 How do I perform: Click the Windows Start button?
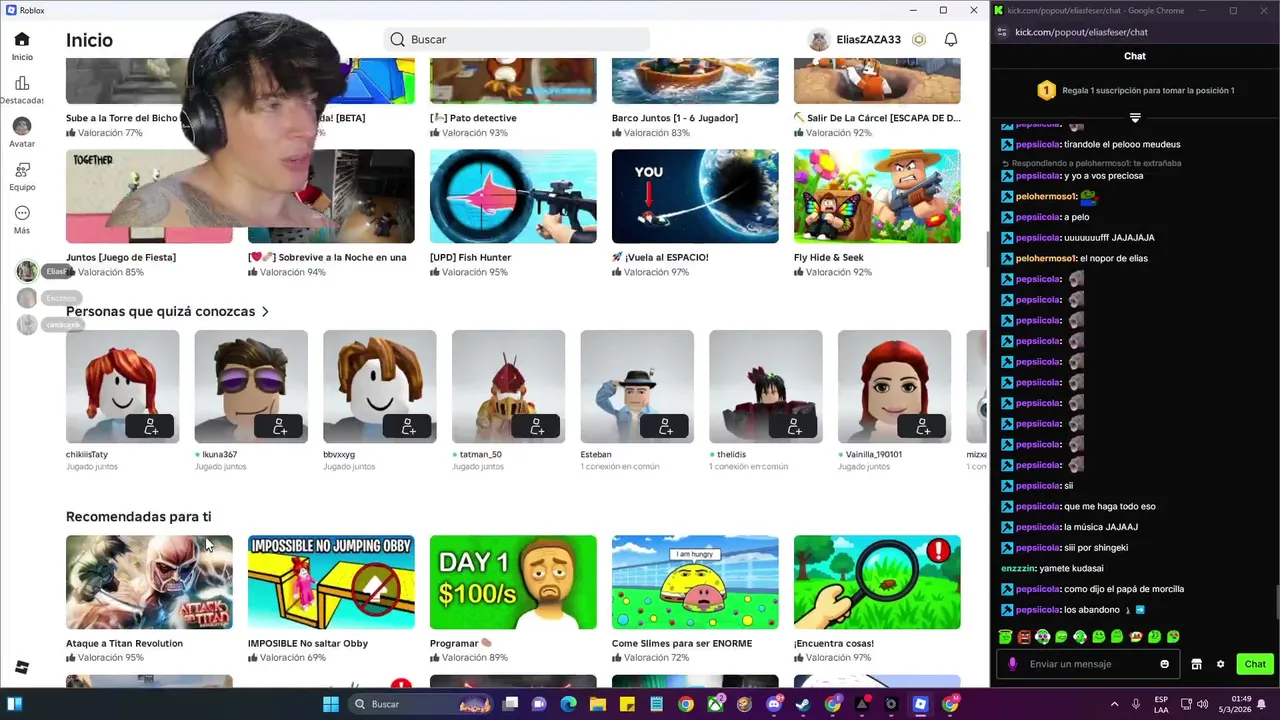click(331, 704)
